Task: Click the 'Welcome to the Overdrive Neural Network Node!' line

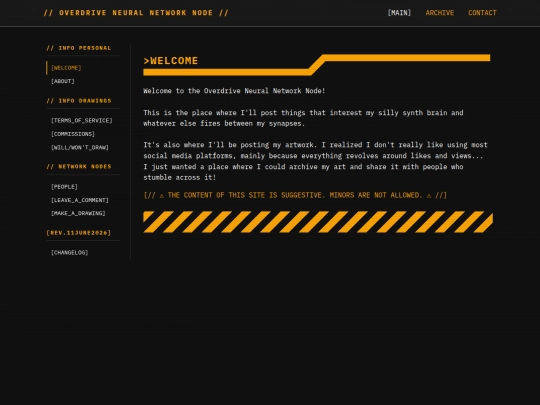Action: (x=234, y=91)
